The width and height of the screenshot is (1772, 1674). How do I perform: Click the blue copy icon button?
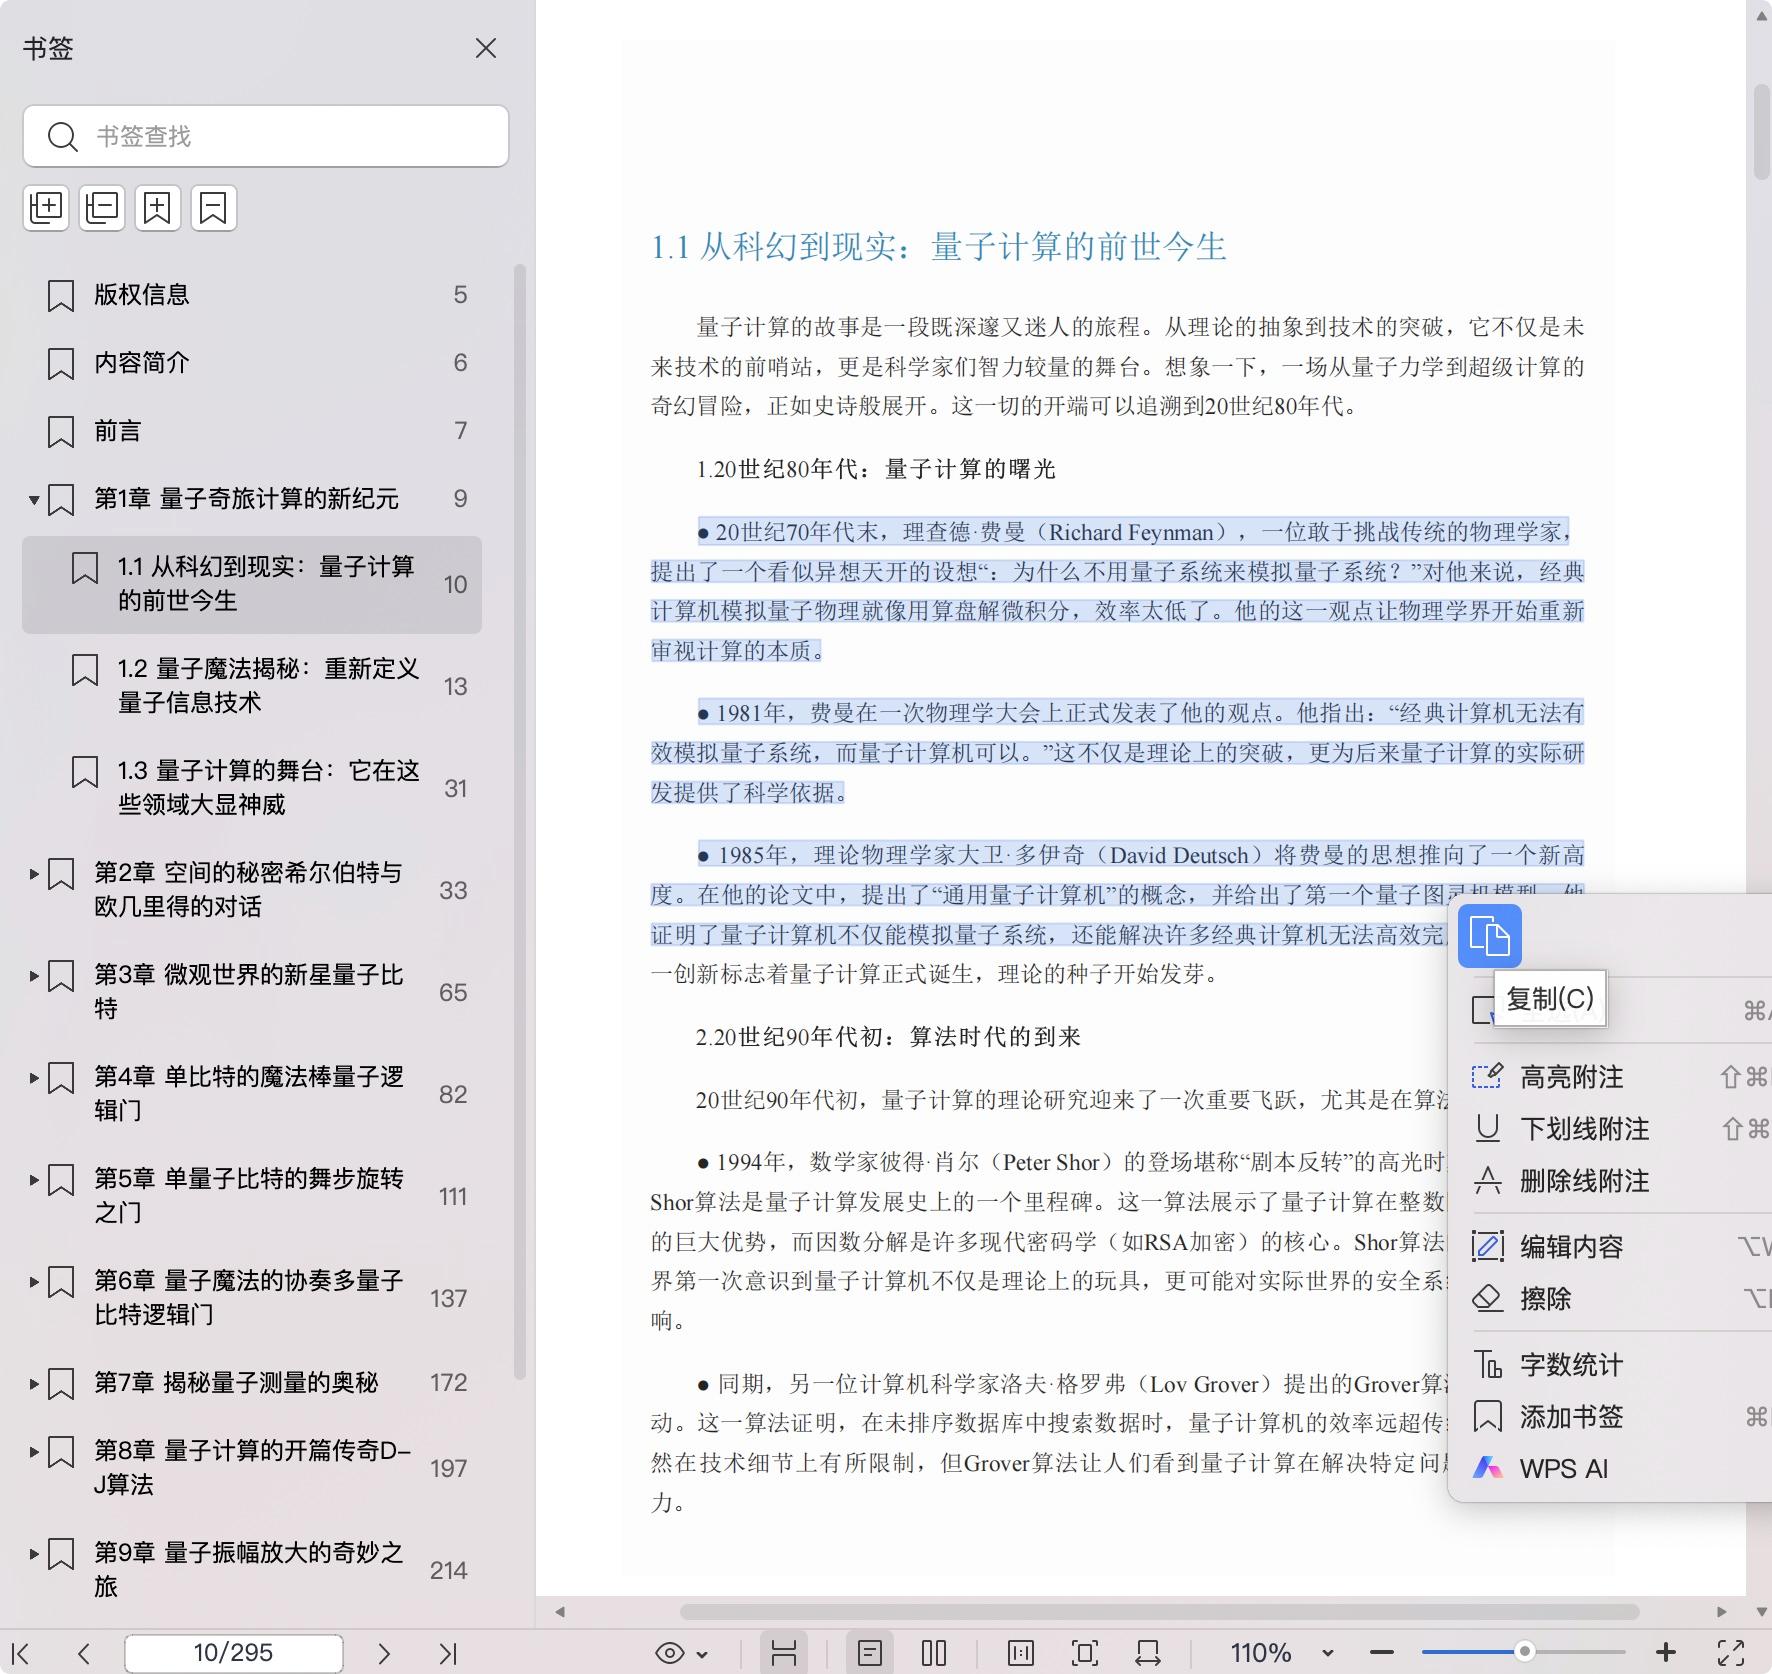pyautogui.click(x=1489, y=937)
